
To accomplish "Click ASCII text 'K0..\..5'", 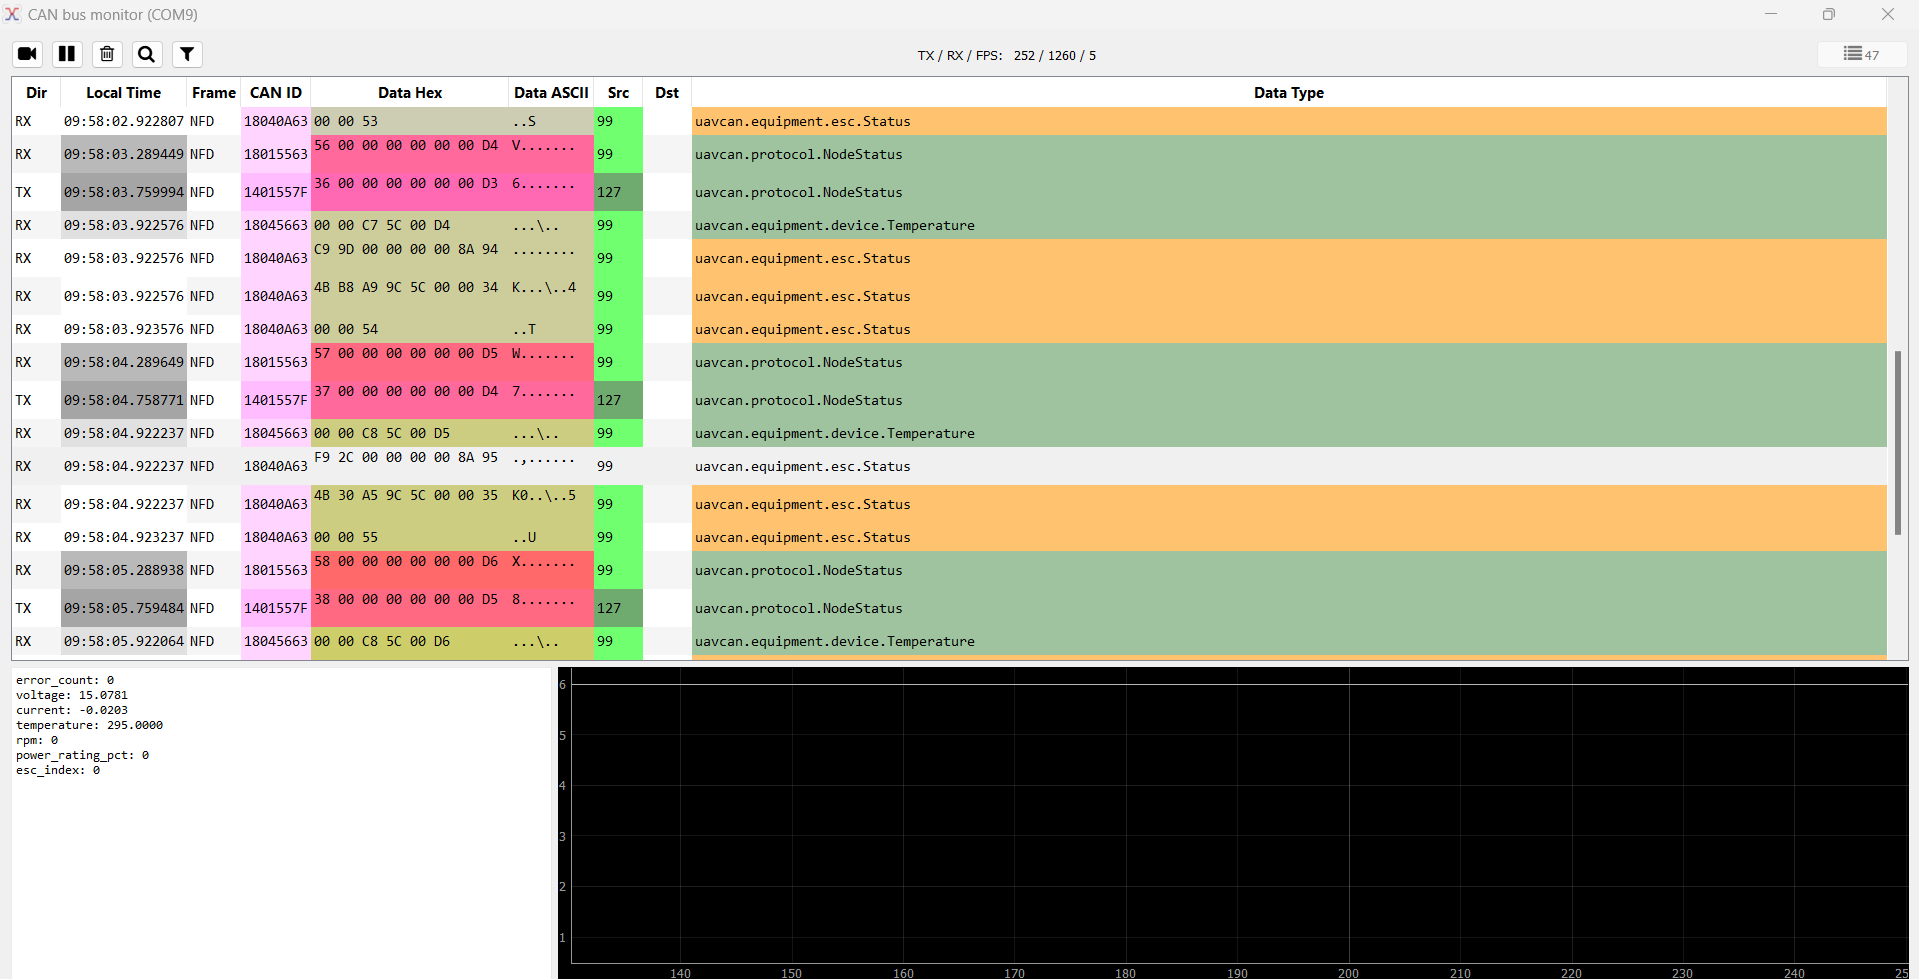I will [544, 495].
